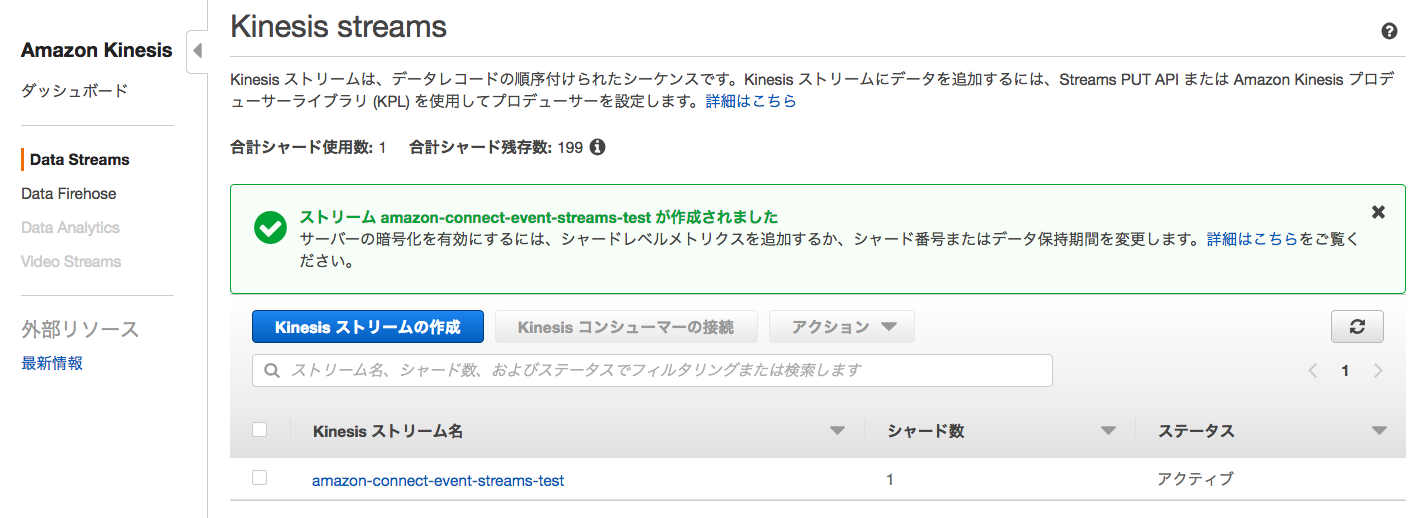Image resolution: width=1423 pixels, height=518 pixels.
Task: Toggle the select-all streams checkbox
Action: [x=260, y=430]
